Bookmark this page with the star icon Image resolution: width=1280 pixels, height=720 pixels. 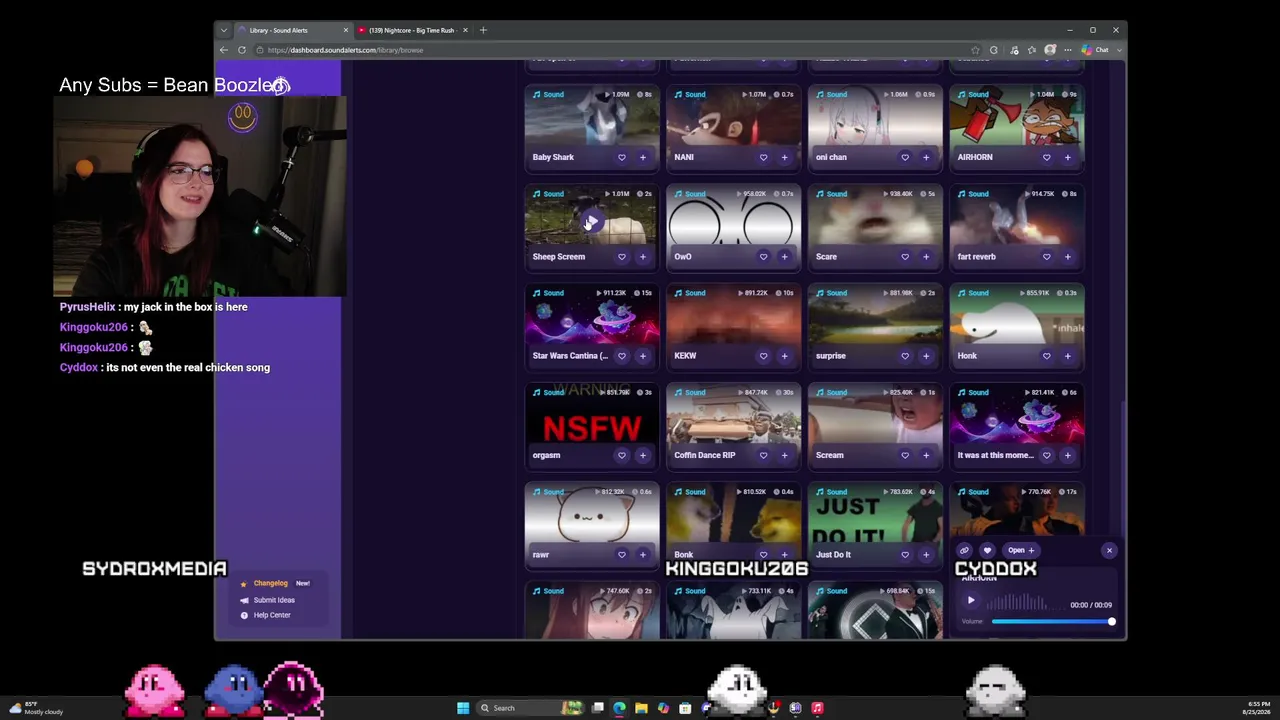click(x=975, y=50)
